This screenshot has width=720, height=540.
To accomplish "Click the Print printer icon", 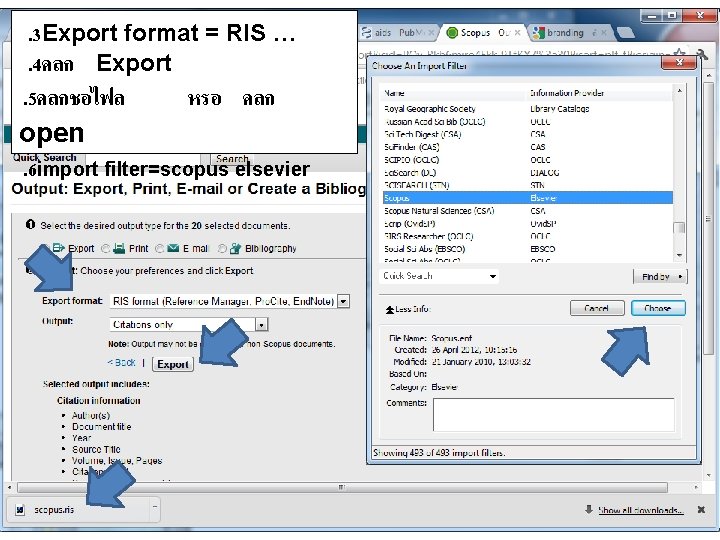I will click(x=119, y=248).
